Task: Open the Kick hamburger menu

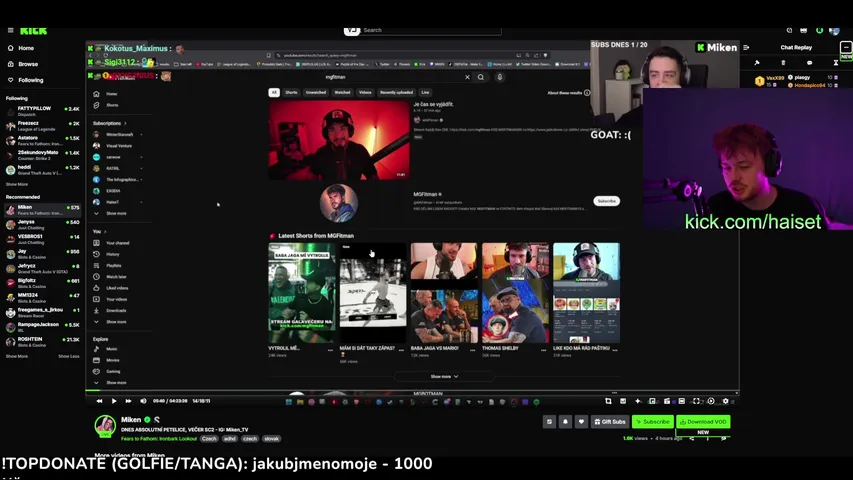Action: pos(10,30)
